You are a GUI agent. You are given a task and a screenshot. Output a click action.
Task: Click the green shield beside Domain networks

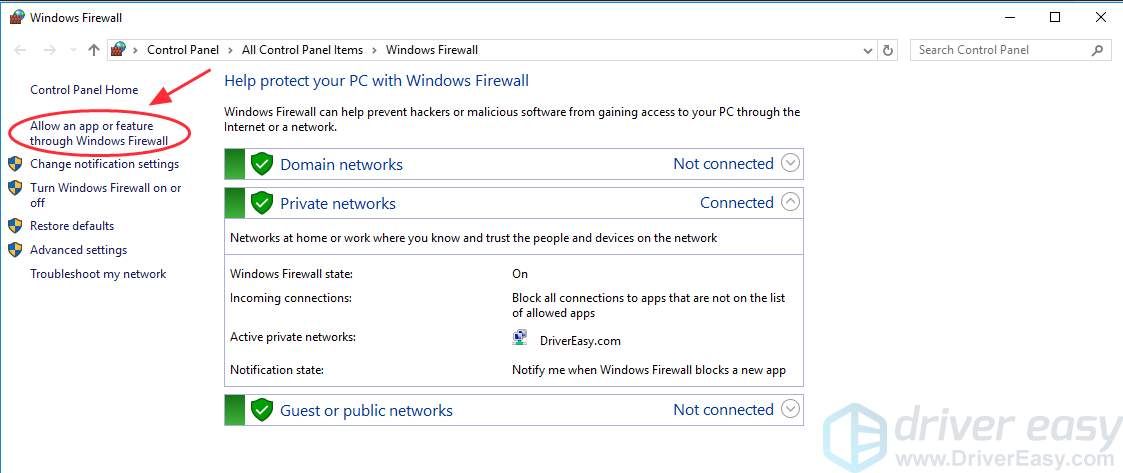click(262, 164)
